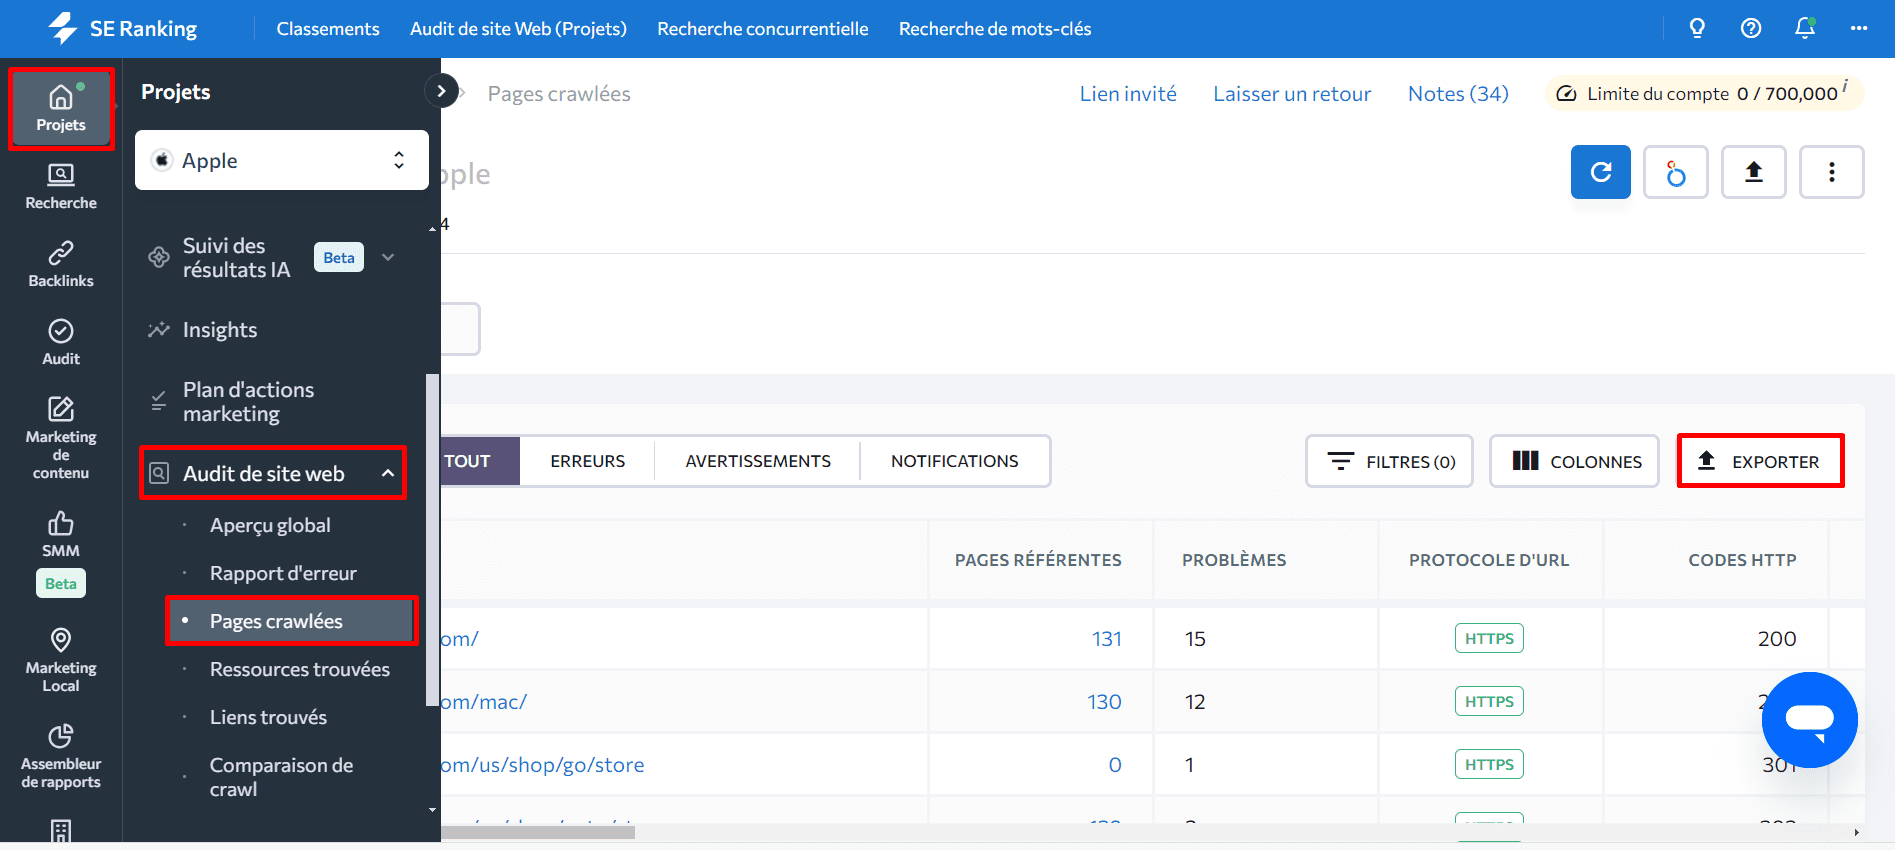Collapse Audit de site web section
This screenshot has width=1895, height=850.
pyautogui.click(x=388, y=473)
